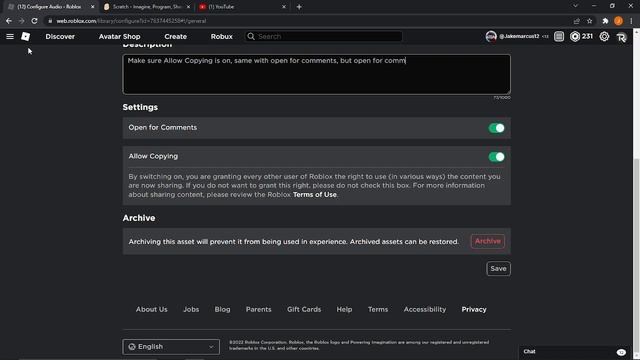Click the search magnifier icon

tap(251, 36)
